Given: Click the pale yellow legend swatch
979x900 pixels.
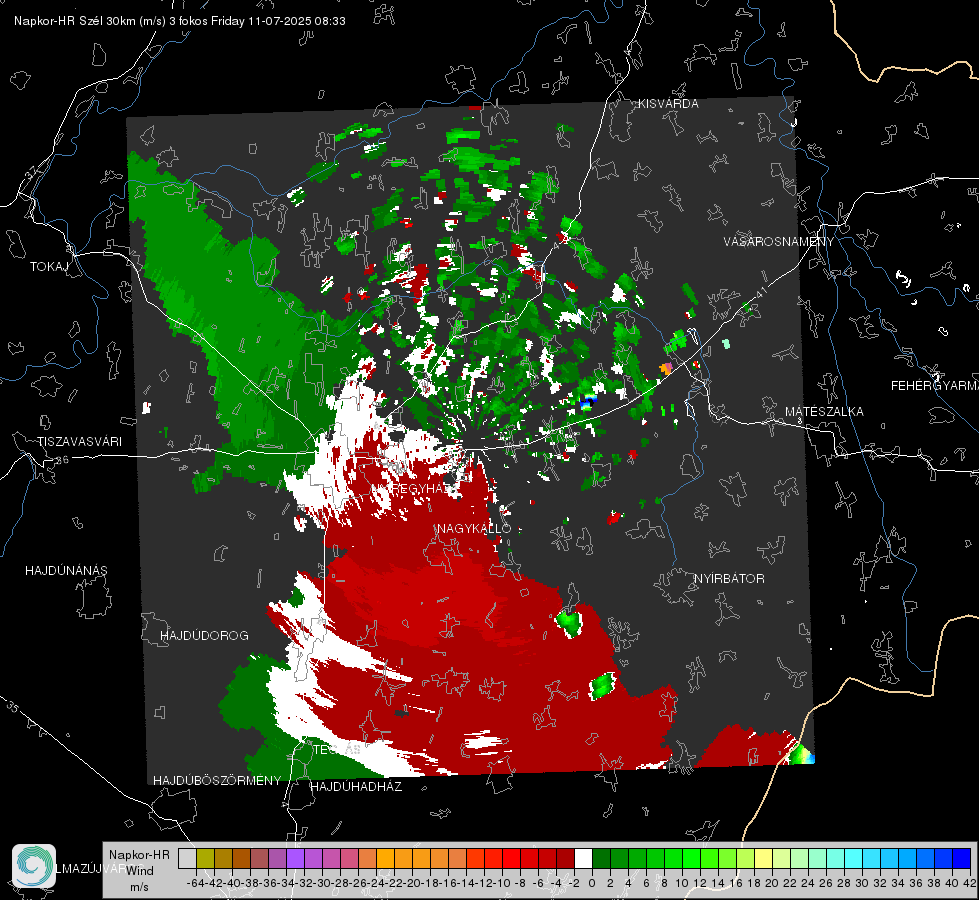Looking at the screenshot, I should click(x=764, y=858).
